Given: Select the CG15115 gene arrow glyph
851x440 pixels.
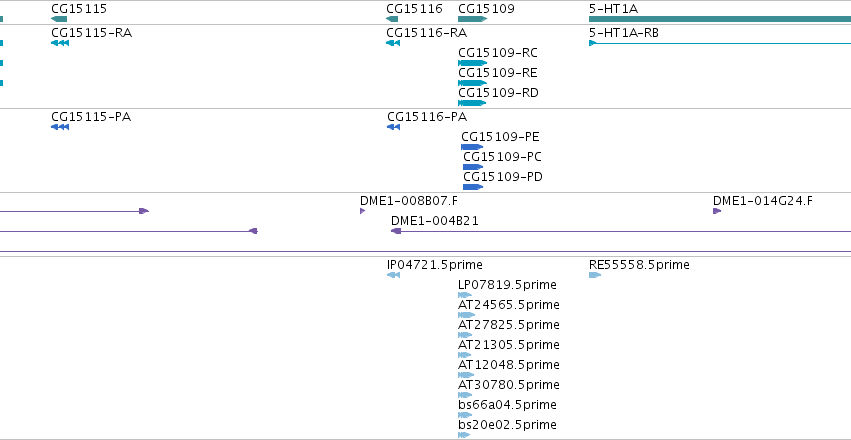Looking at the screenshot, I should click(x=59, y=19).
